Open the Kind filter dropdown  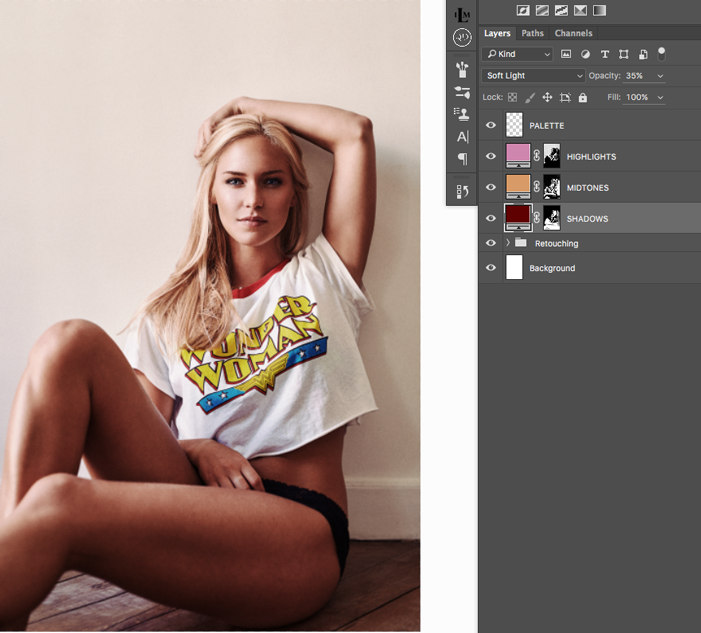(x=517, y=54)
